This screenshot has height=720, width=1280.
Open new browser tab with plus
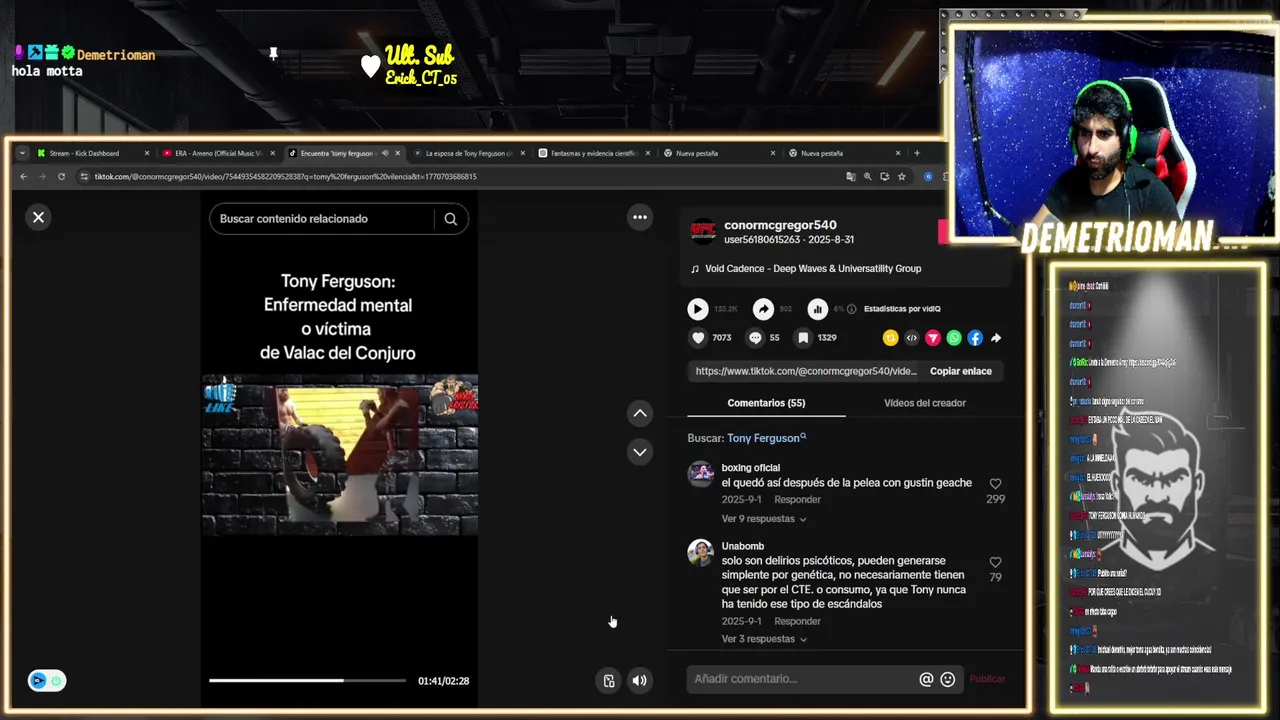[916, 153]
